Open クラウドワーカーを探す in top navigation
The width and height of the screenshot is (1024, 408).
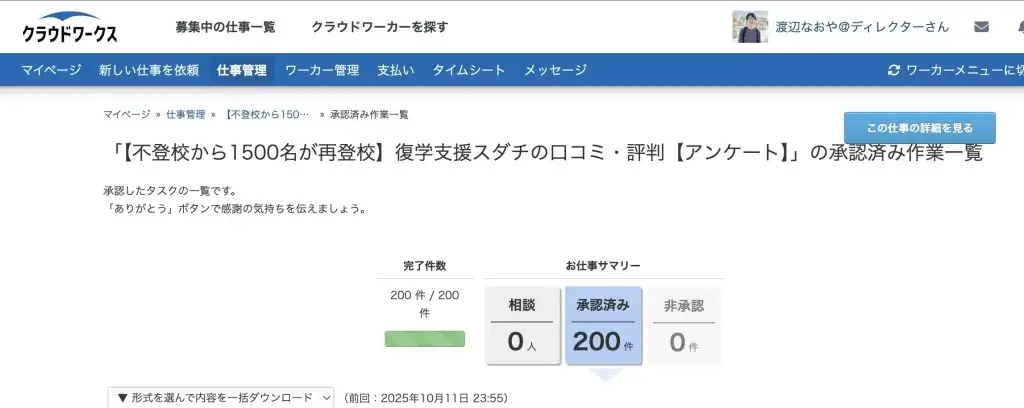pos(379,27)
